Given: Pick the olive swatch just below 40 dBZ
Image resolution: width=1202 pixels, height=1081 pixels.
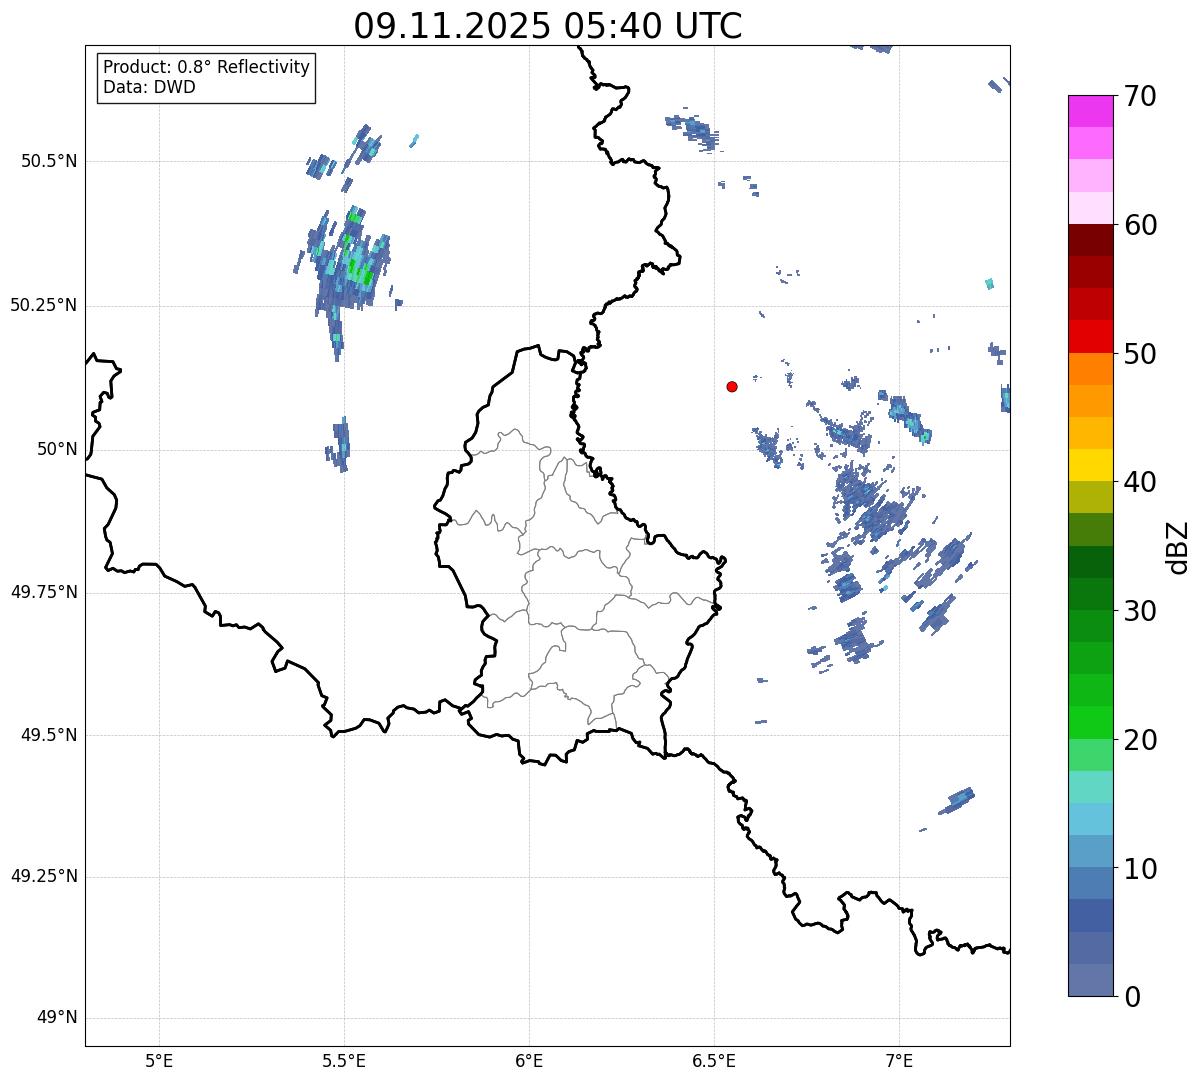Looking at the screenshot, I should (1090, 497).
